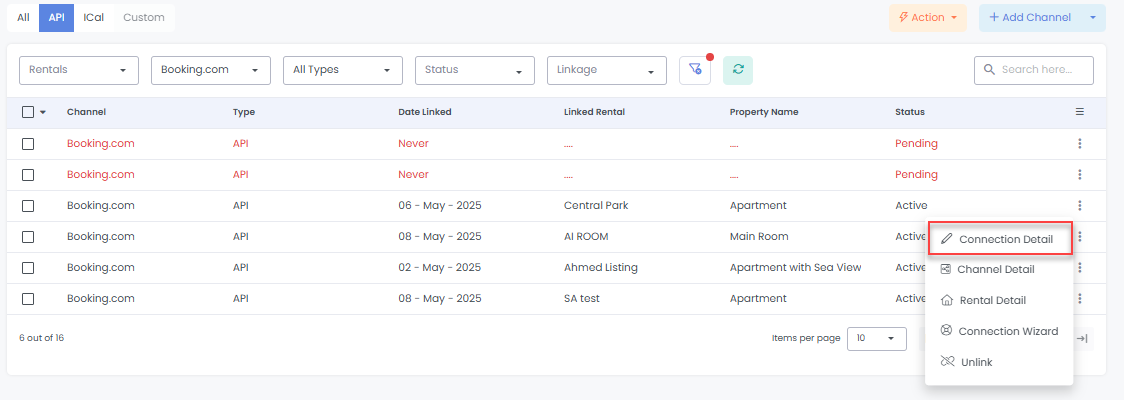Image resolution: width=1124 pixels, height=400 pixels.
Task: Open the Linkage filter dropdown
Action: point(606,70)
